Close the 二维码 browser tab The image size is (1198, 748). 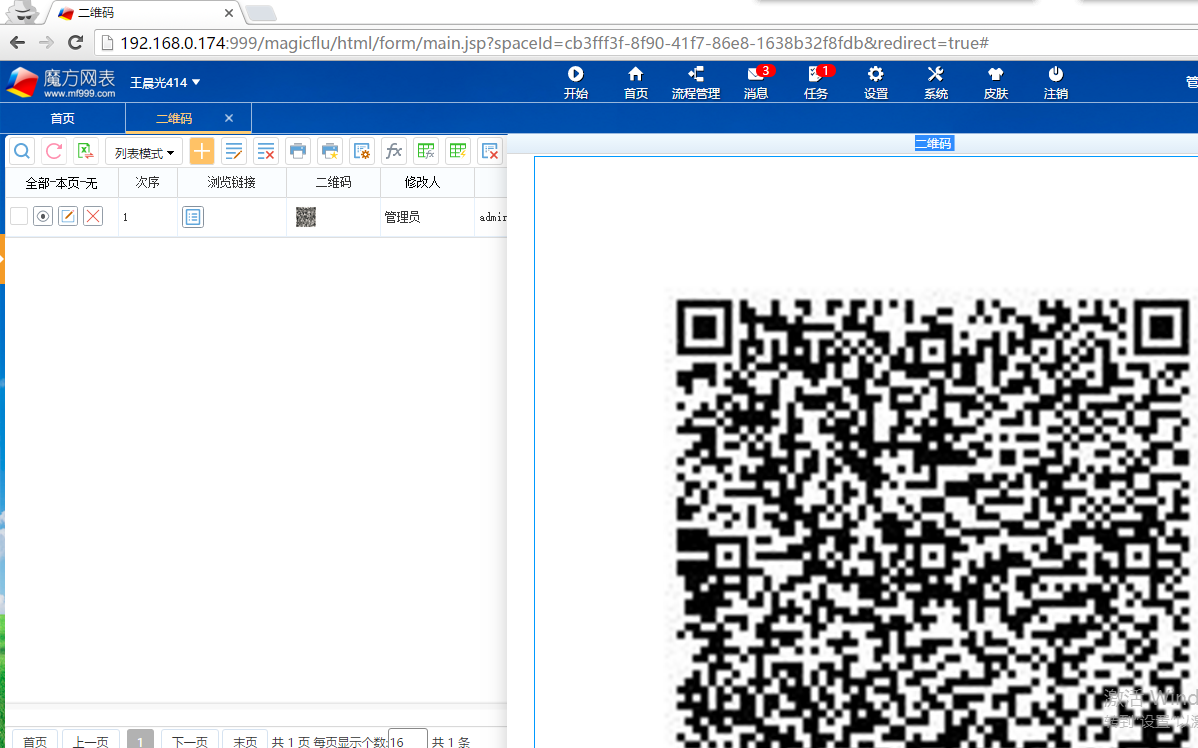[228, 13]
